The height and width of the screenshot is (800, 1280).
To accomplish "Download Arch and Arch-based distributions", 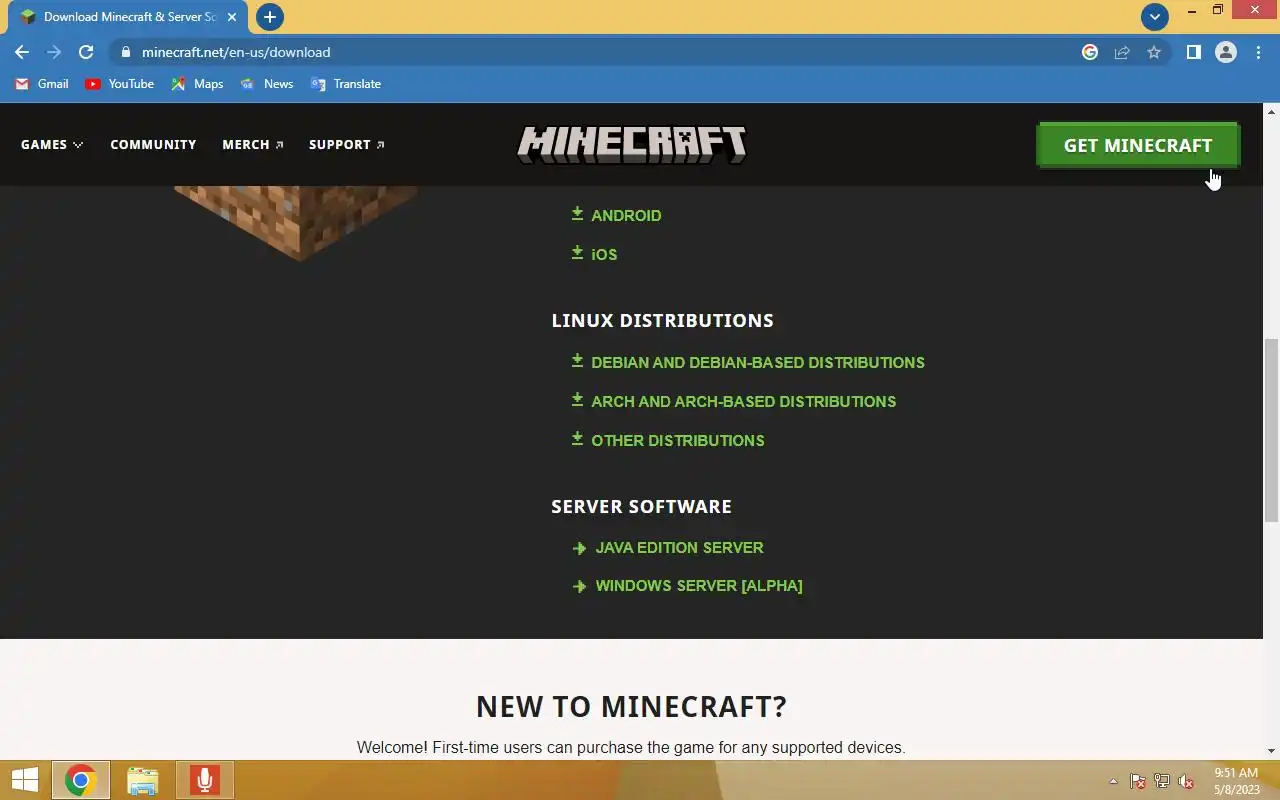I will [x=743, y=401].
